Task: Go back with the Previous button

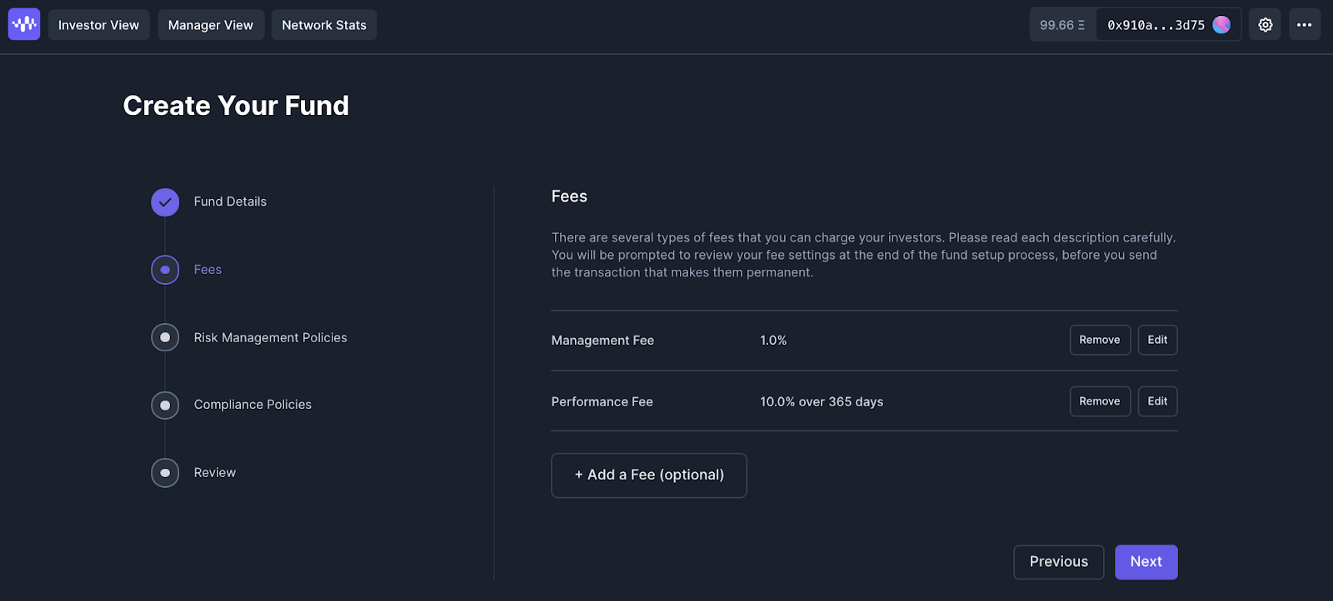Action: coord(1058,562)
